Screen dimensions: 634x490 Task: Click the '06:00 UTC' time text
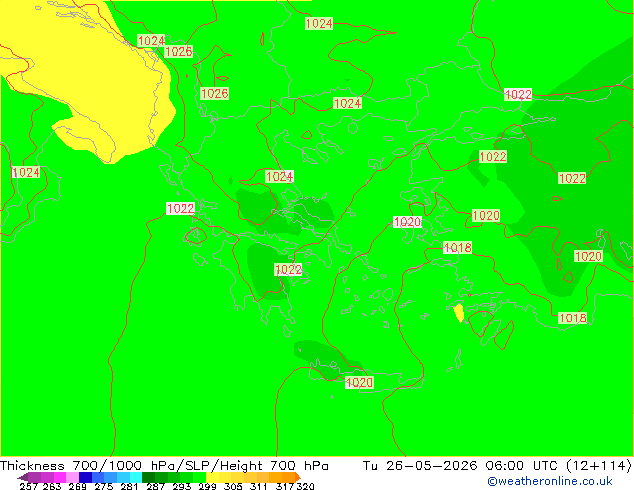pos(522,466)
